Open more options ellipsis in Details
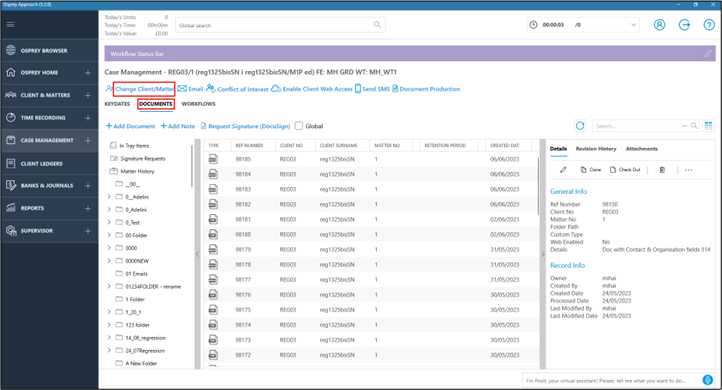This screenshot has height=390, width=722. point(688,170)
